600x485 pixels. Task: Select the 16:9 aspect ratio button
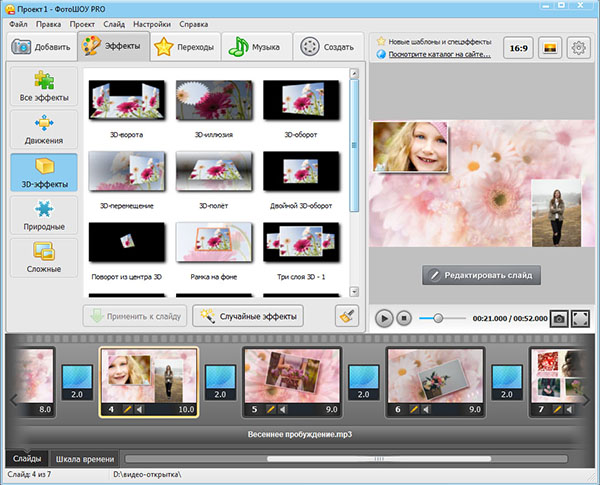tap(517, 47)
